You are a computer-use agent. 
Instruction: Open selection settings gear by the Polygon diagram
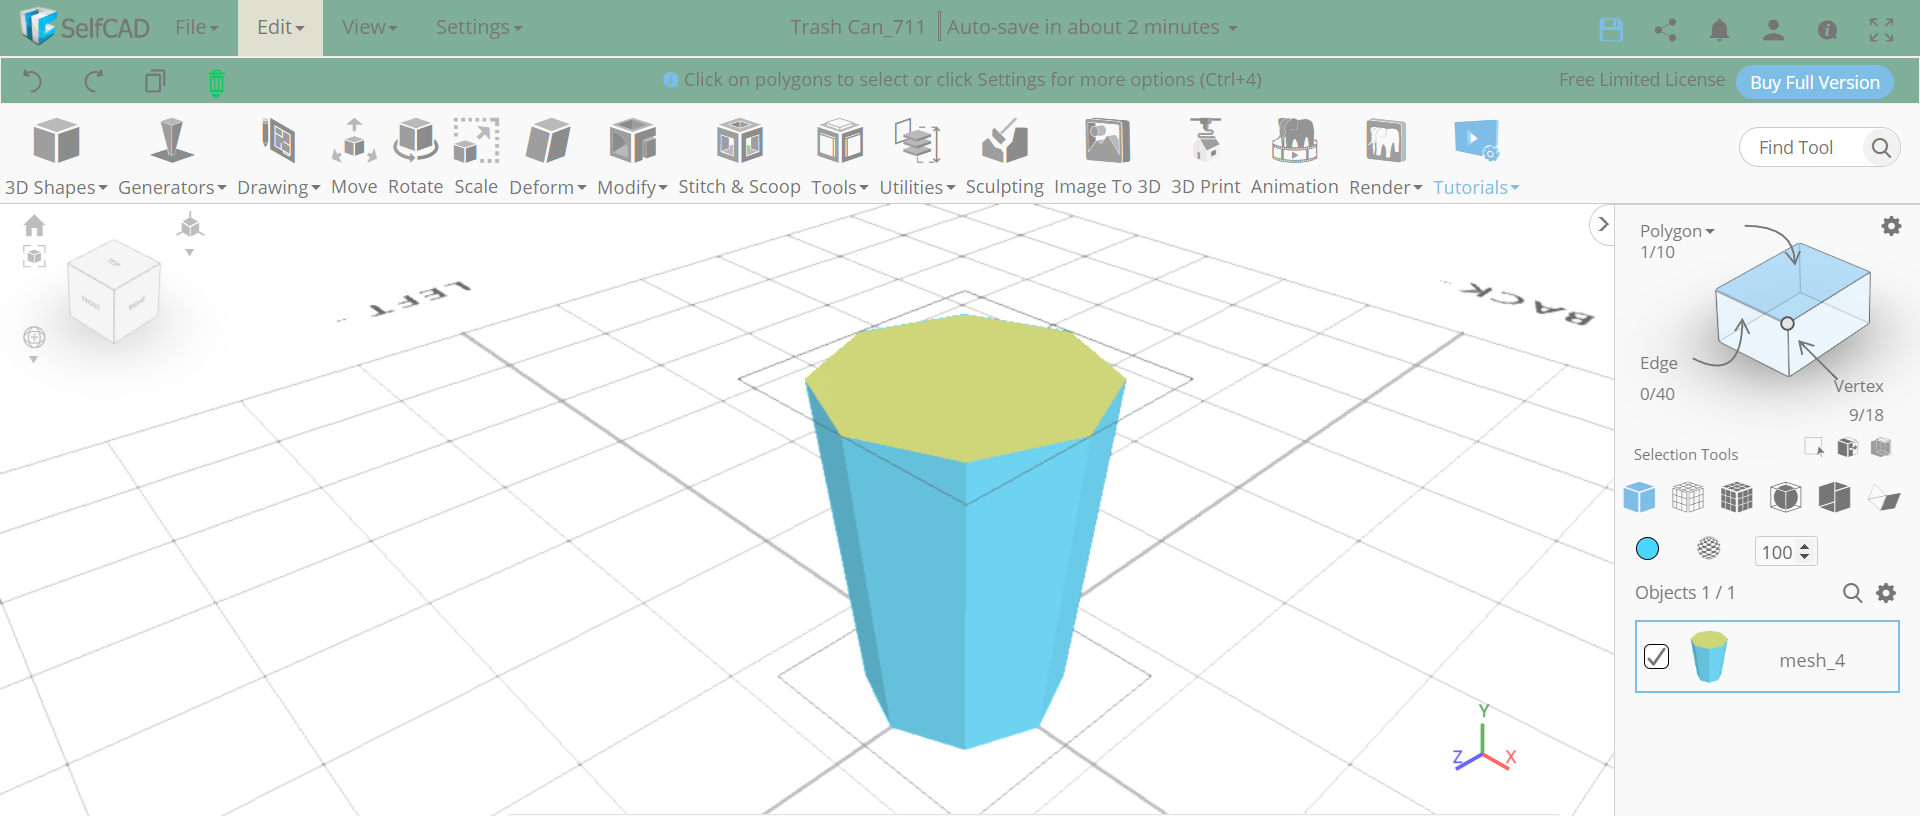[1891, 226]
